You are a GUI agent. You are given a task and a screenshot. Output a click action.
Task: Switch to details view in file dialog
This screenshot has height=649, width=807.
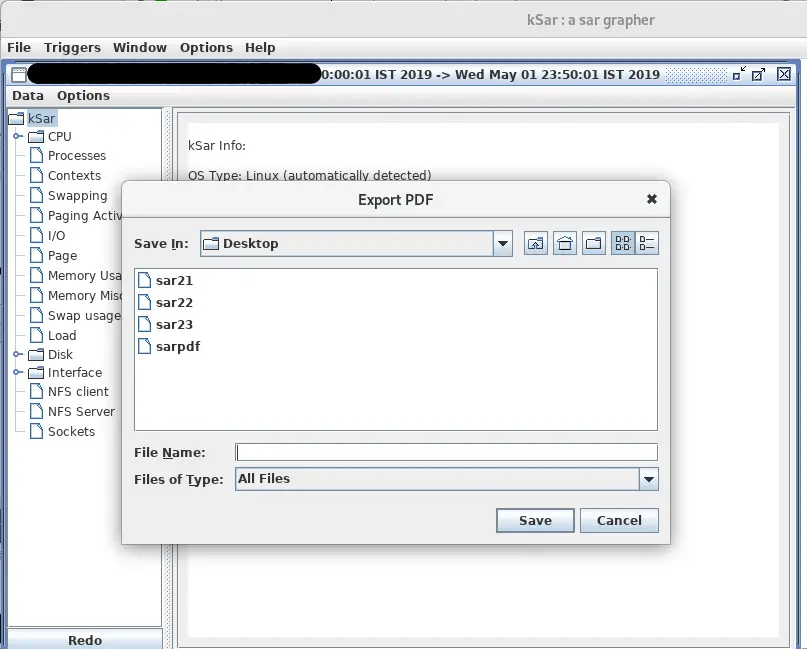[648, 243]
